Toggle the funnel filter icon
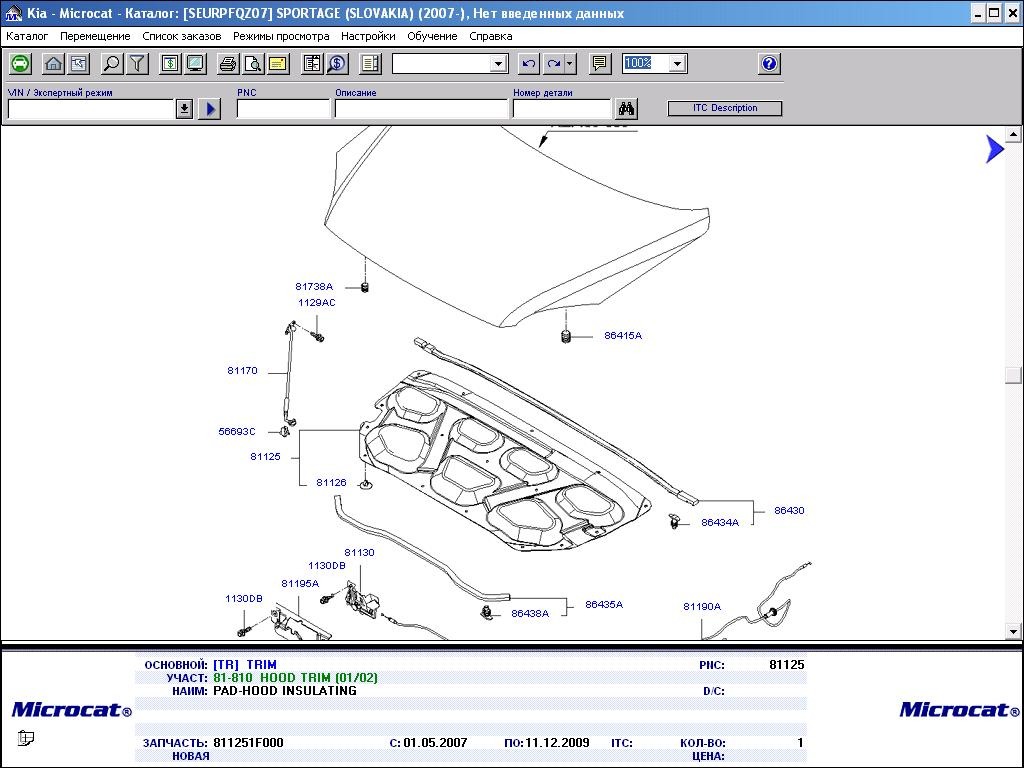Screen dimensions: 1024x768 (x=137, y=63)
